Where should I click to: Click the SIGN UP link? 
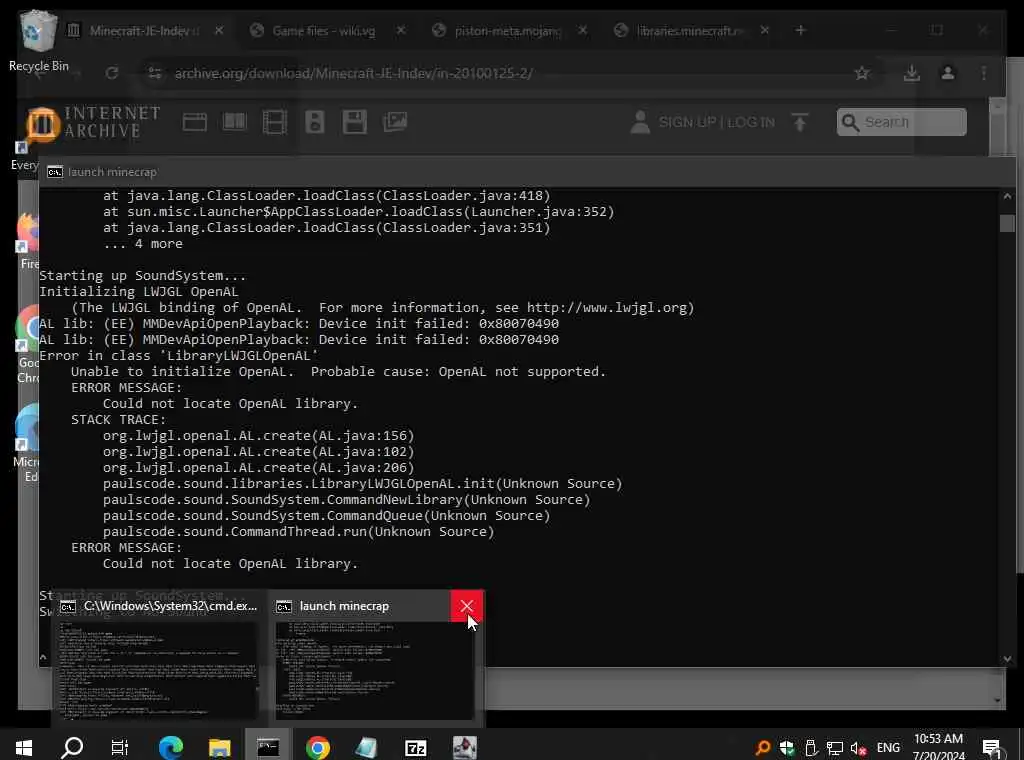pyautogui.click(x=688, y=122)
